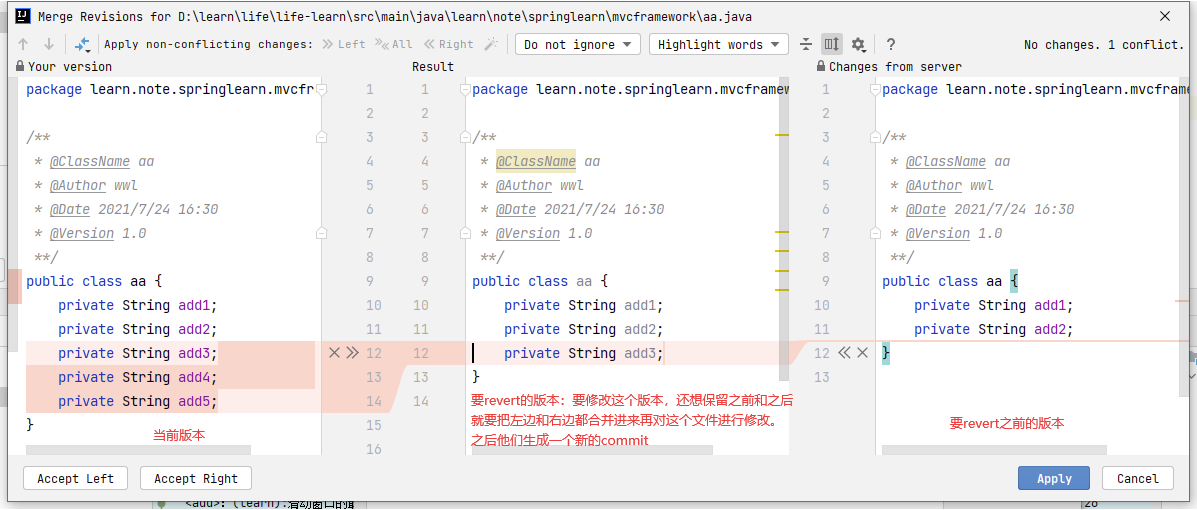The height and width of the screenshot is (510, 1197).
Task: Collapse the Javadoc comment fold in Result
Action: click(465, 137)
